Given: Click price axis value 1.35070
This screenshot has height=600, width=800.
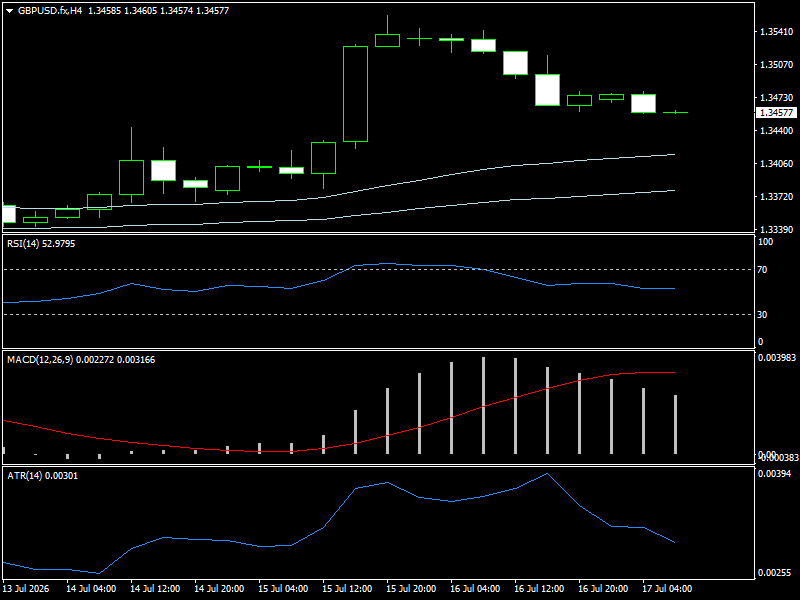Looking at the screenshot, I should pyautogui.click(x=777, y=65).
